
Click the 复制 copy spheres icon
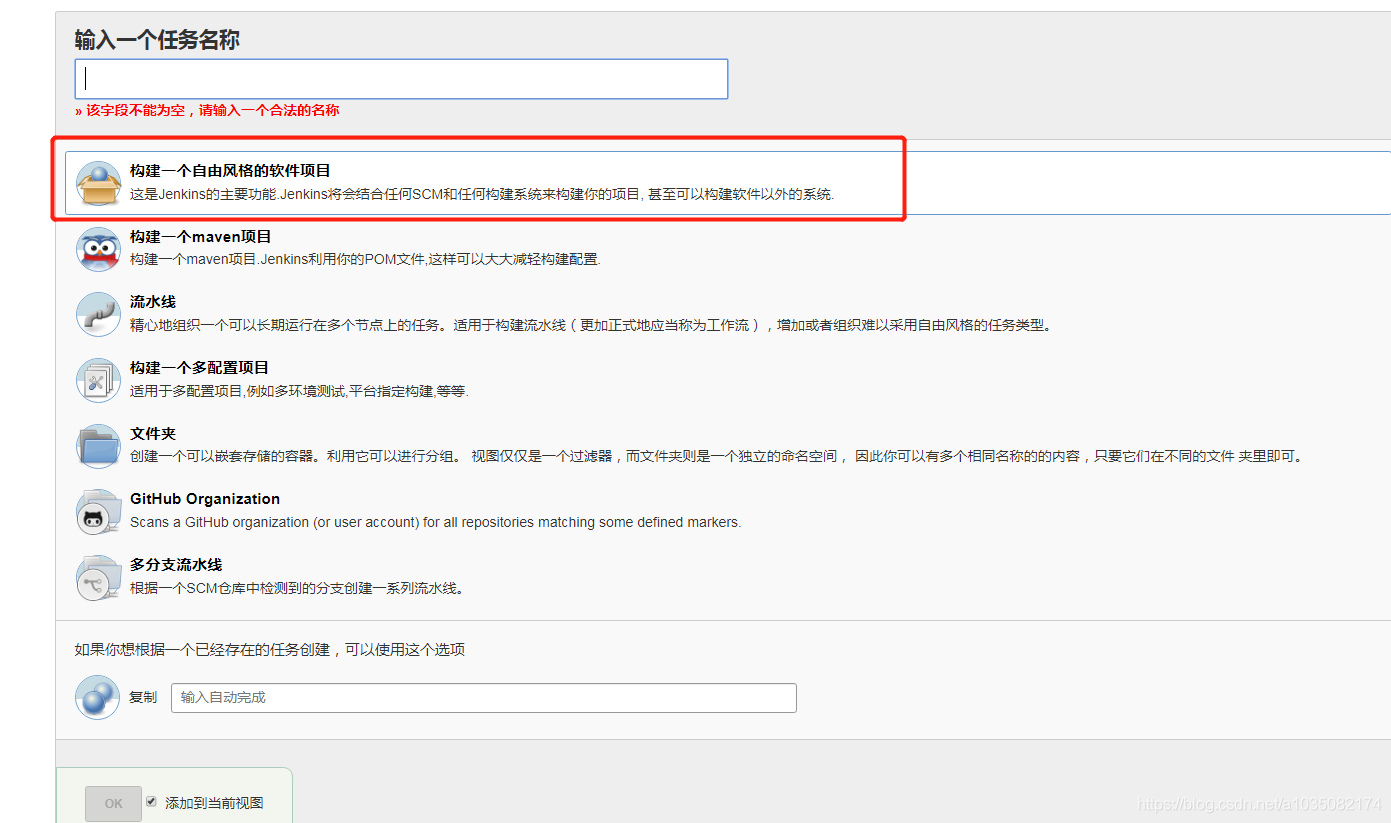(x=98, y=696)
